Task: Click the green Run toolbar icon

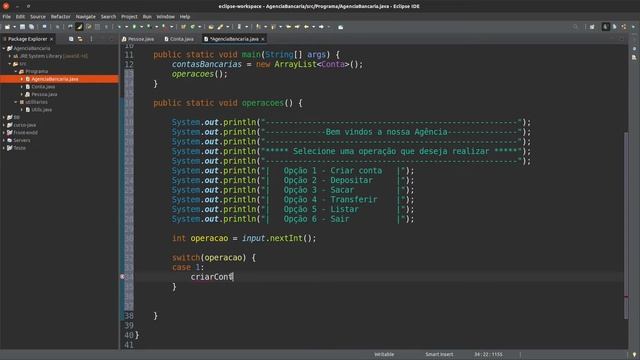Action: point(134,27)
